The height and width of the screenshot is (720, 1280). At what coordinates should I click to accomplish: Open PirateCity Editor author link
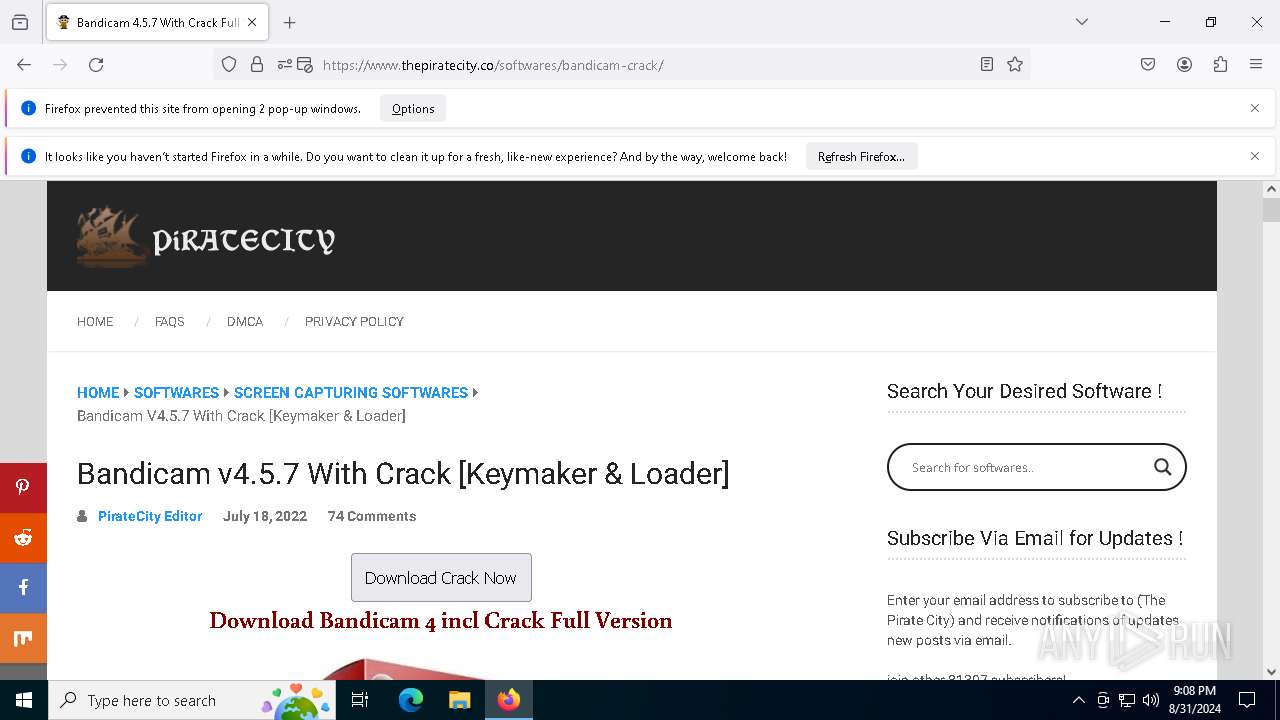point(150,517)
